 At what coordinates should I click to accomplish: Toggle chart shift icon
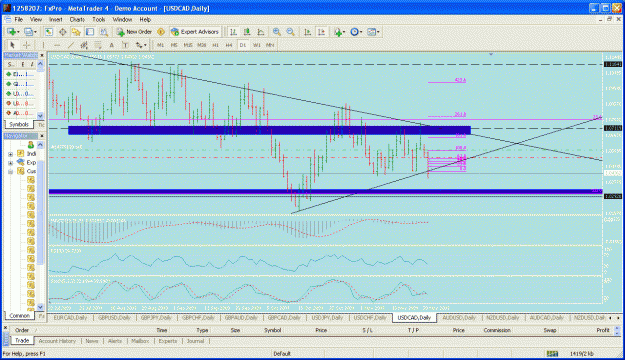(x=321, y=32)
